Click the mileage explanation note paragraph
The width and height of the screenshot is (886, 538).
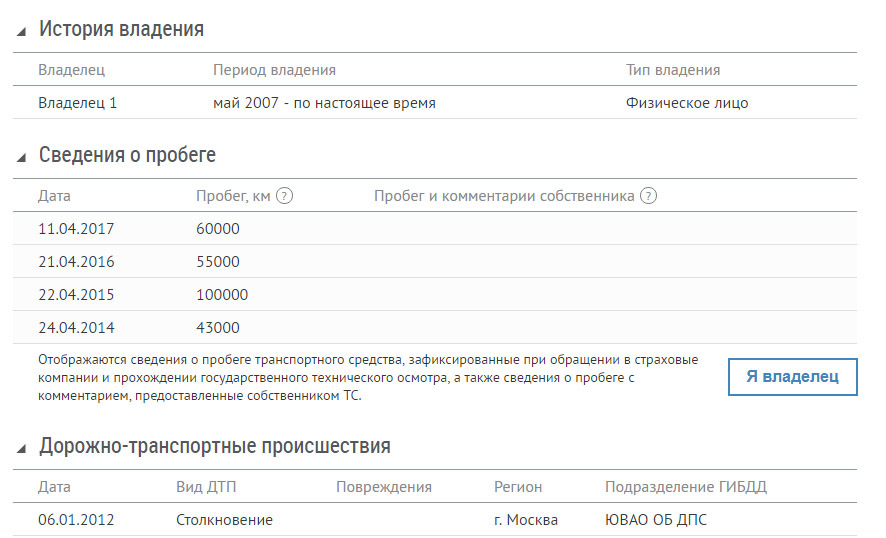(368, 378)
